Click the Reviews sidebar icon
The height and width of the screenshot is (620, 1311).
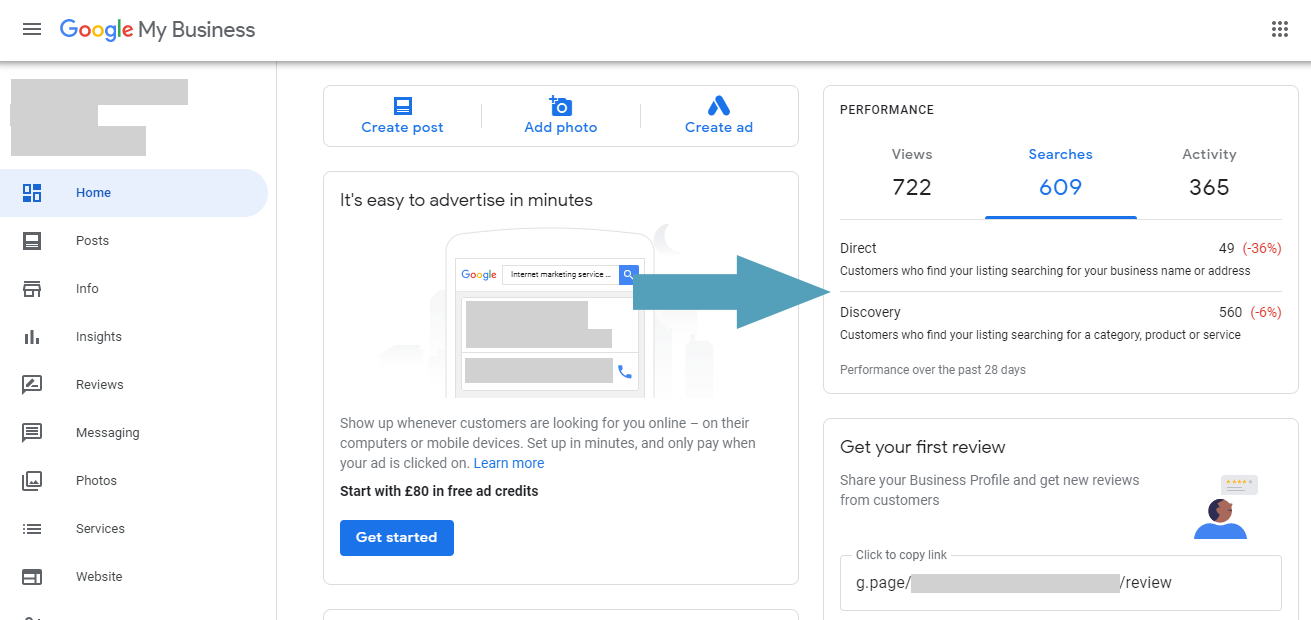point(32,385)
